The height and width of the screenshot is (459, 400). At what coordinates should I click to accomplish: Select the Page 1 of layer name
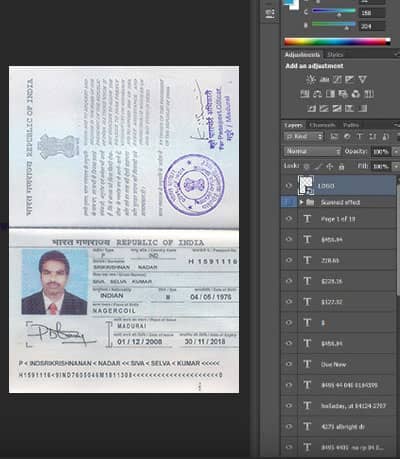point(338,219)
